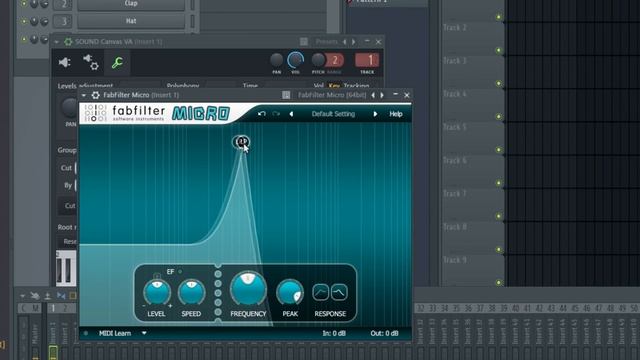This screenshot has width=640, height=360.
Task: Open FabFilter Micro wrapper settings gear
Action: 96,95
